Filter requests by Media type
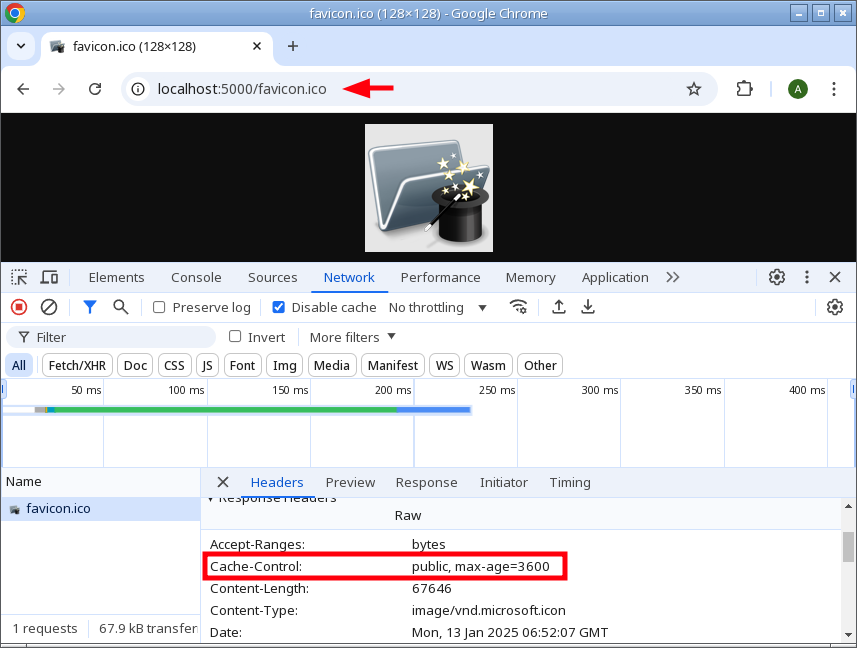857x648 pixels. coord(332,366)
